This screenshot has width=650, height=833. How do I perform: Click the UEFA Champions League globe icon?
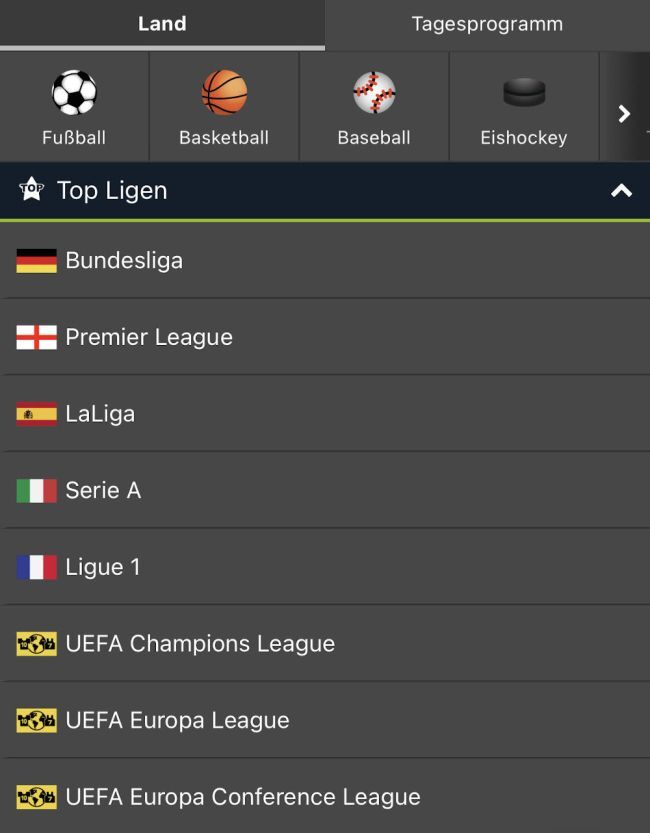click(37, 644)
